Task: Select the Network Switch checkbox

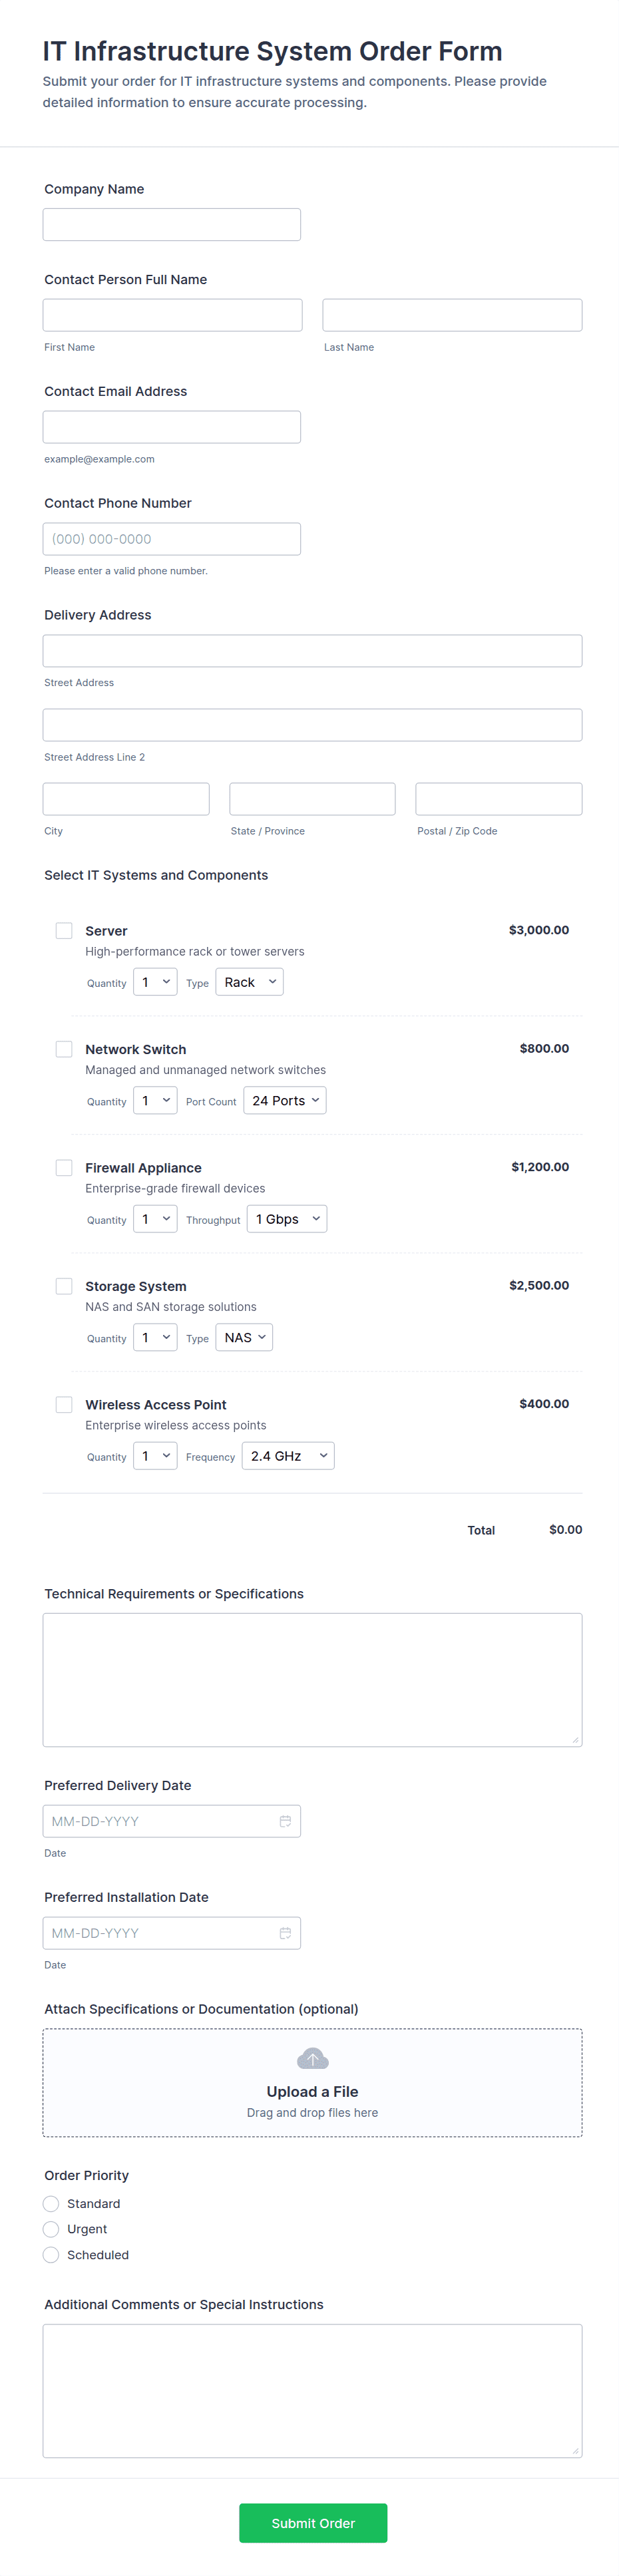Action: pos(64,1049)
